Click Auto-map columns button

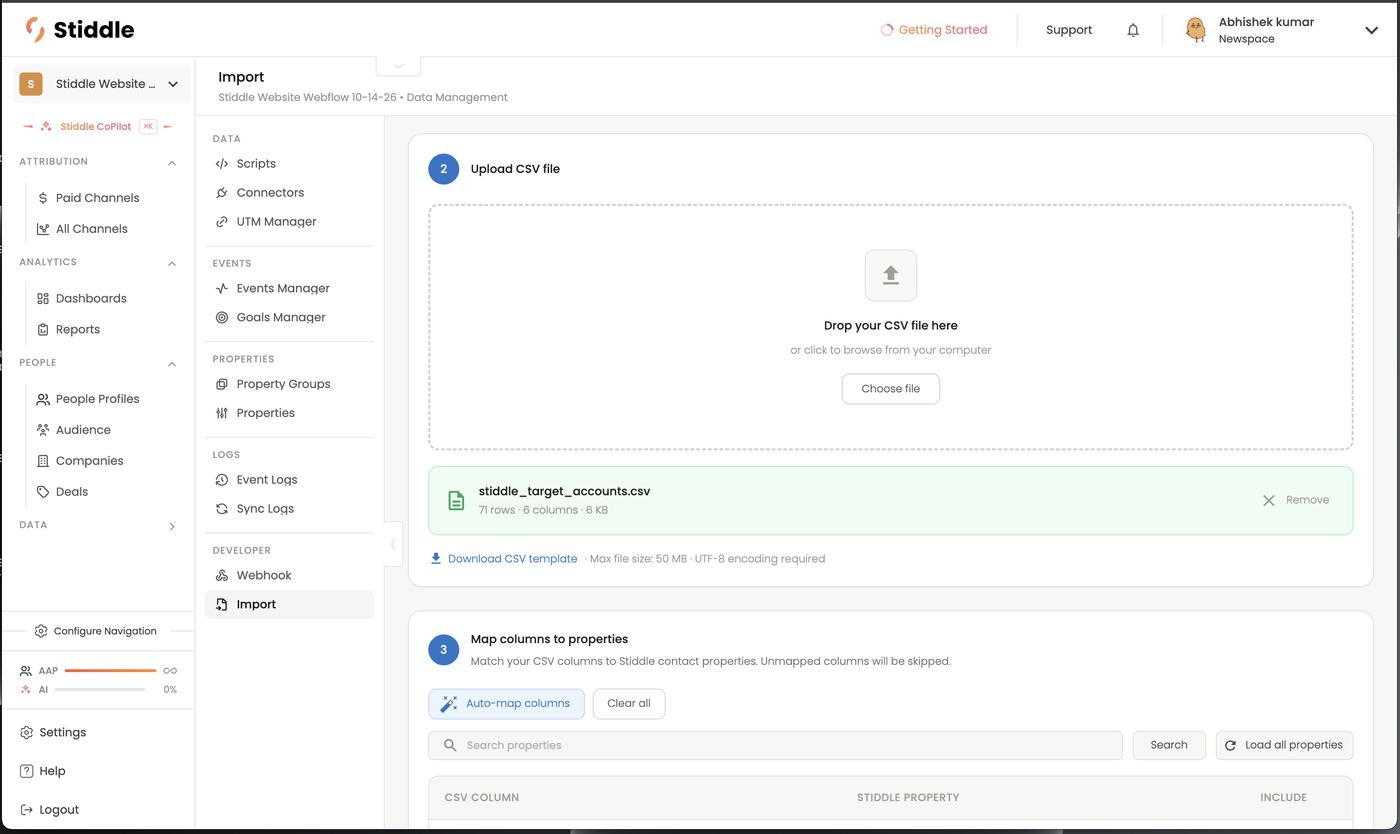click(x=506, y=704)
